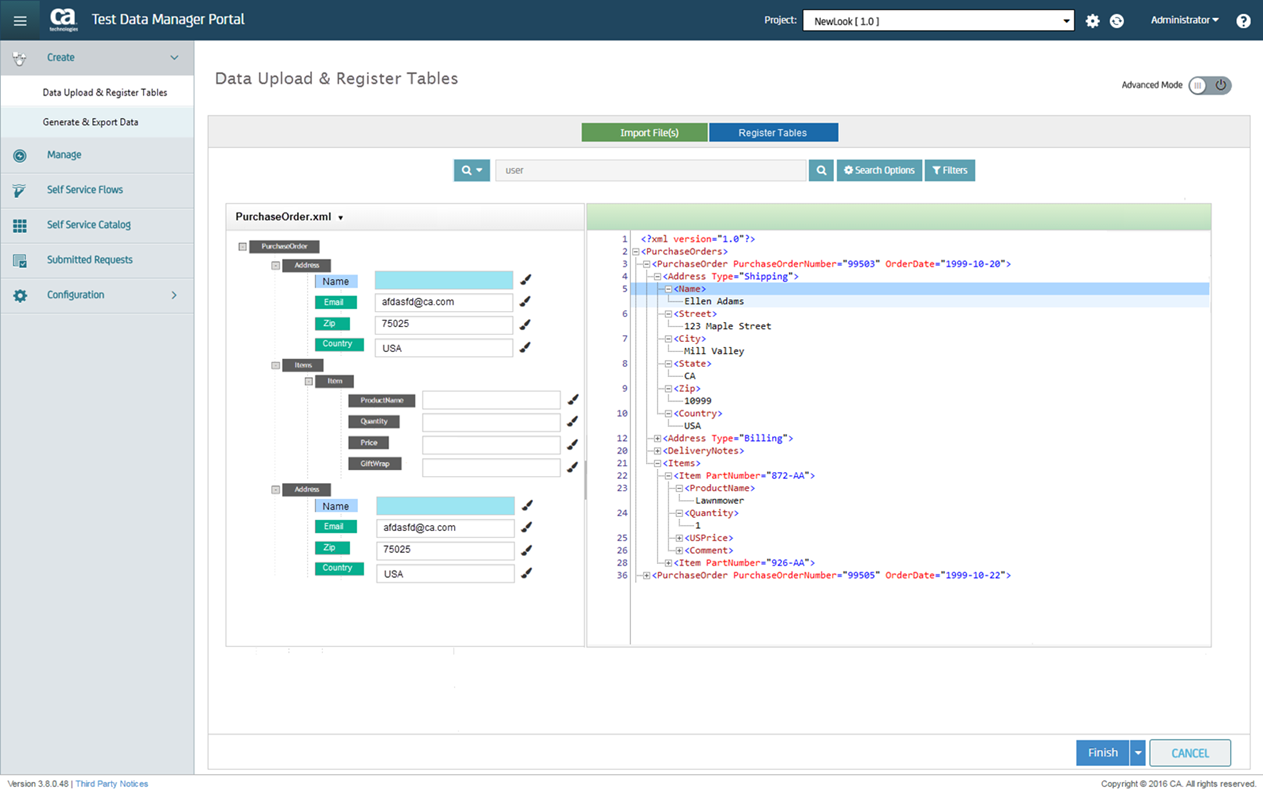The image size is (1263, 793).
Task: Expand the Item PartNumber 926-AA XML node
Action: click(x=669, y=563)
